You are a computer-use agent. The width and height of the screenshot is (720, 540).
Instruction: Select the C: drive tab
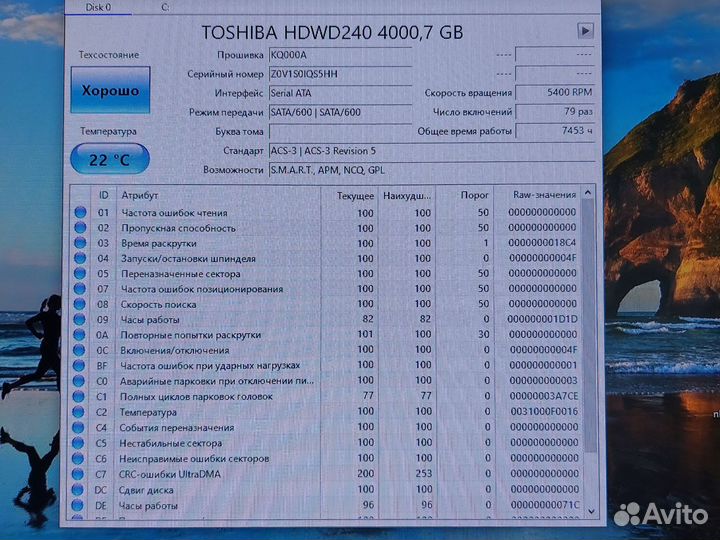point(165,7)
